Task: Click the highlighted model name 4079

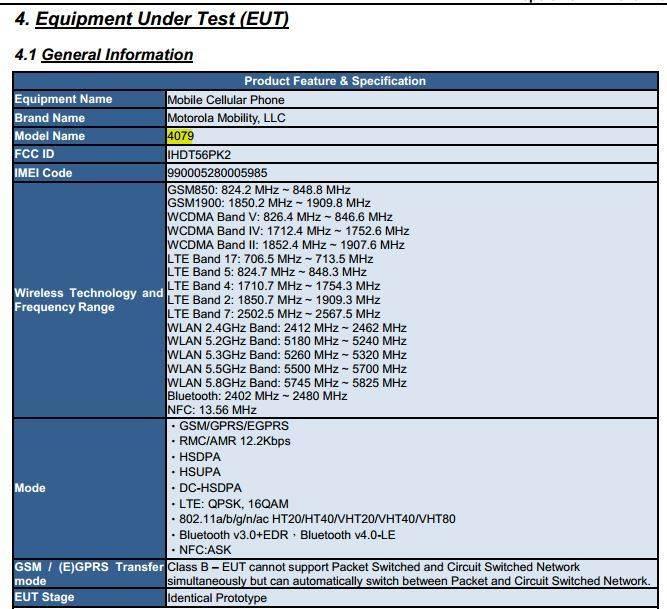Action: [x=181, y=136]
